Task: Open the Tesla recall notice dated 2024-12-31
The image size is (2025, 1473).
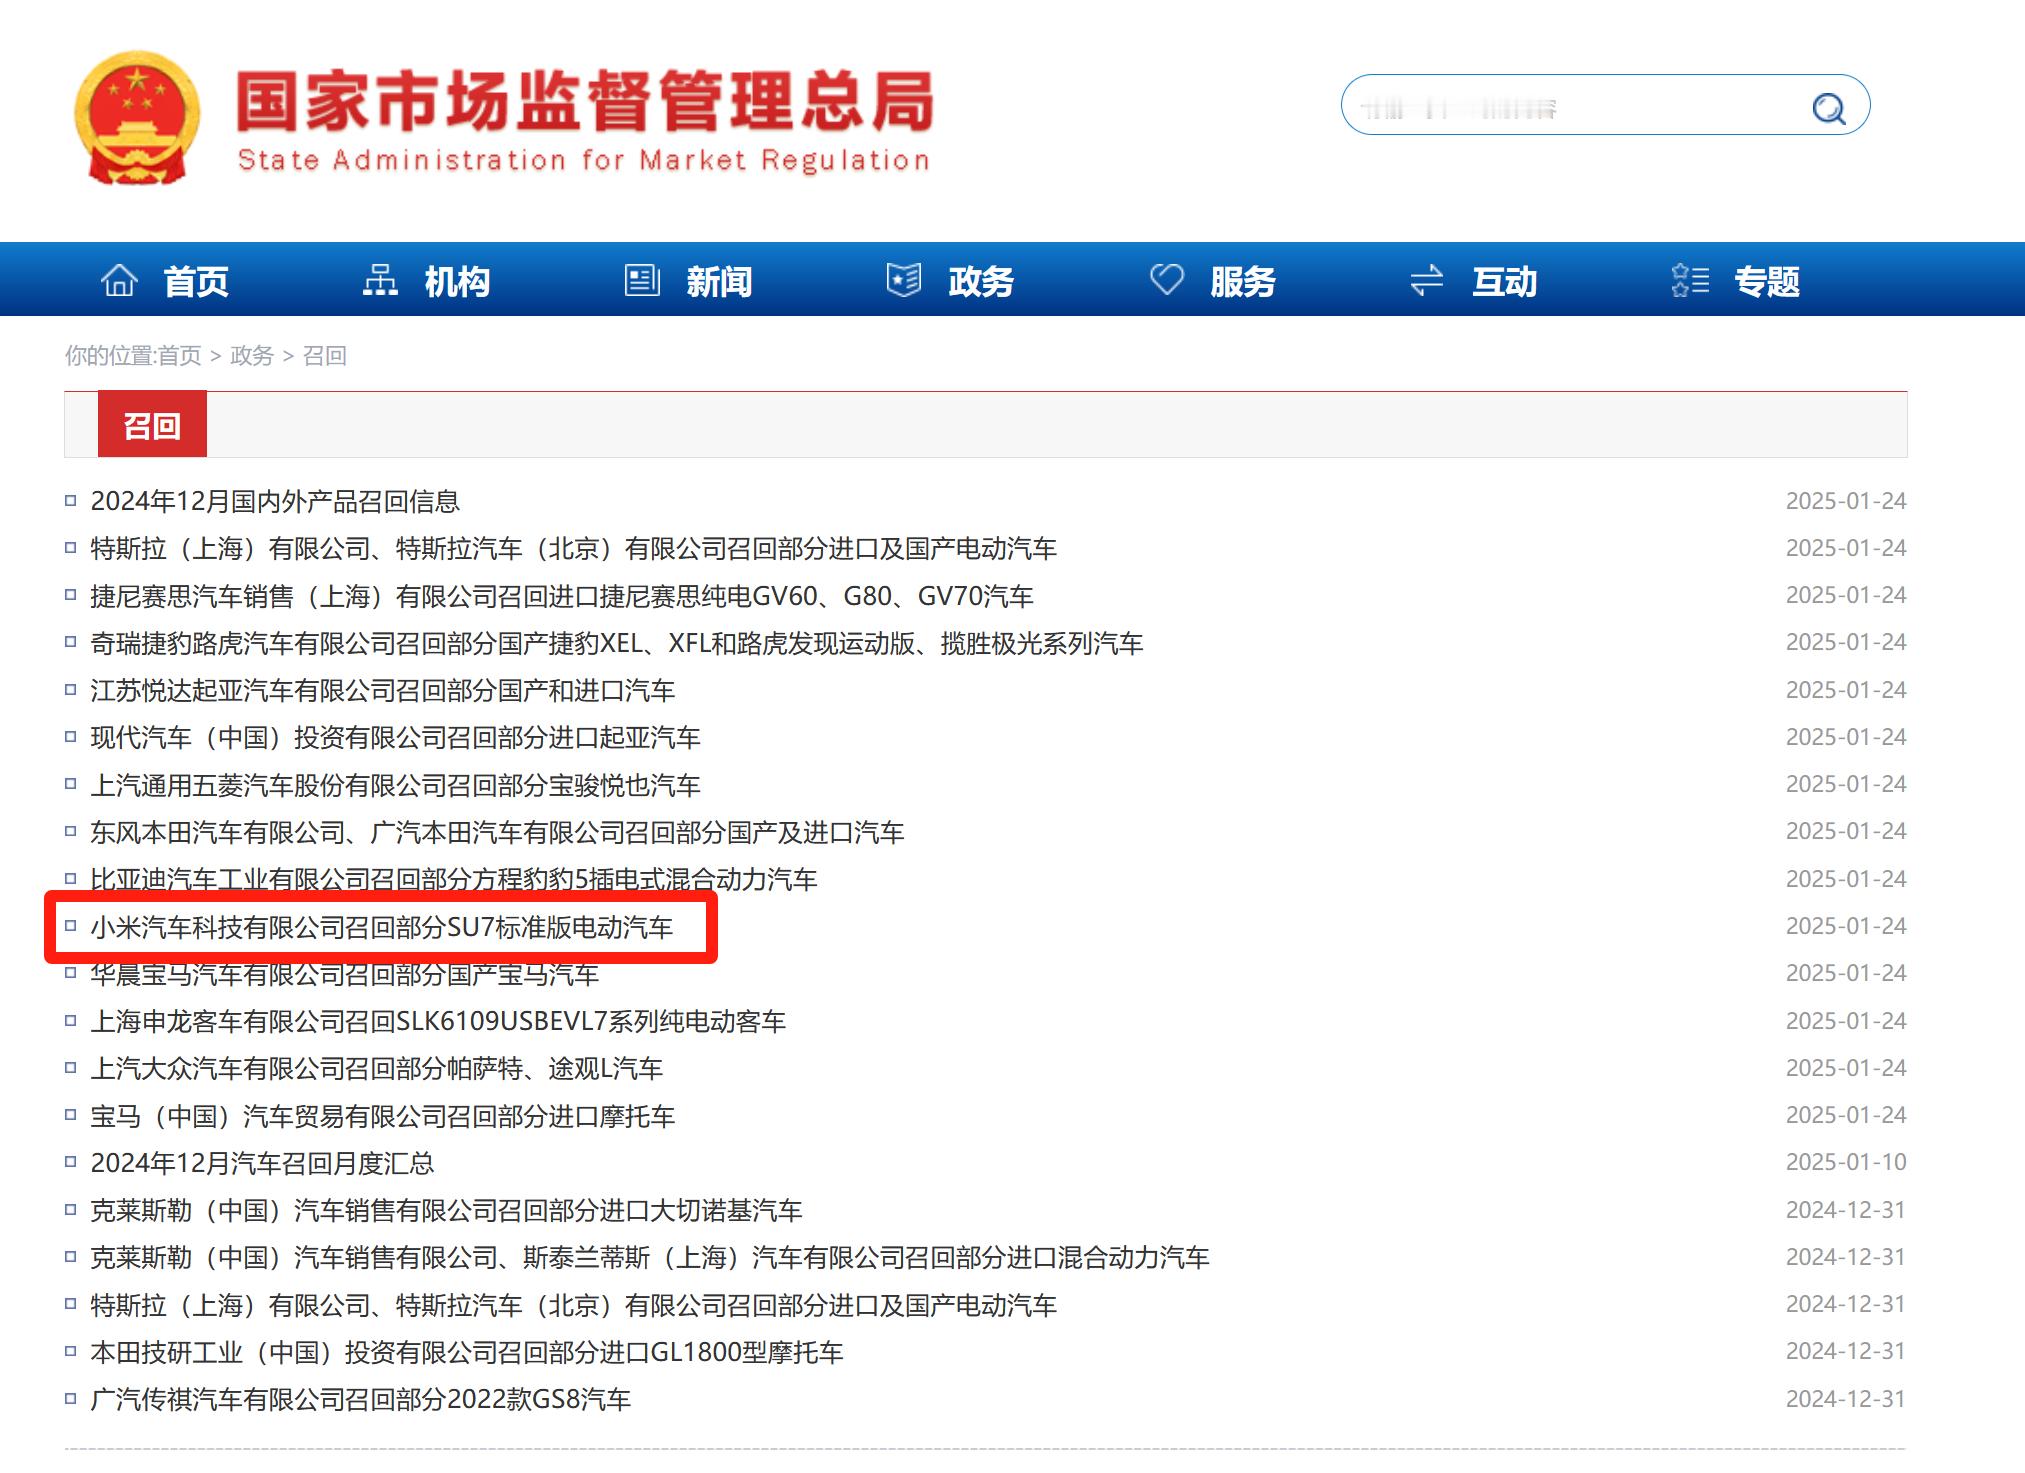Action: (573, 1305)
